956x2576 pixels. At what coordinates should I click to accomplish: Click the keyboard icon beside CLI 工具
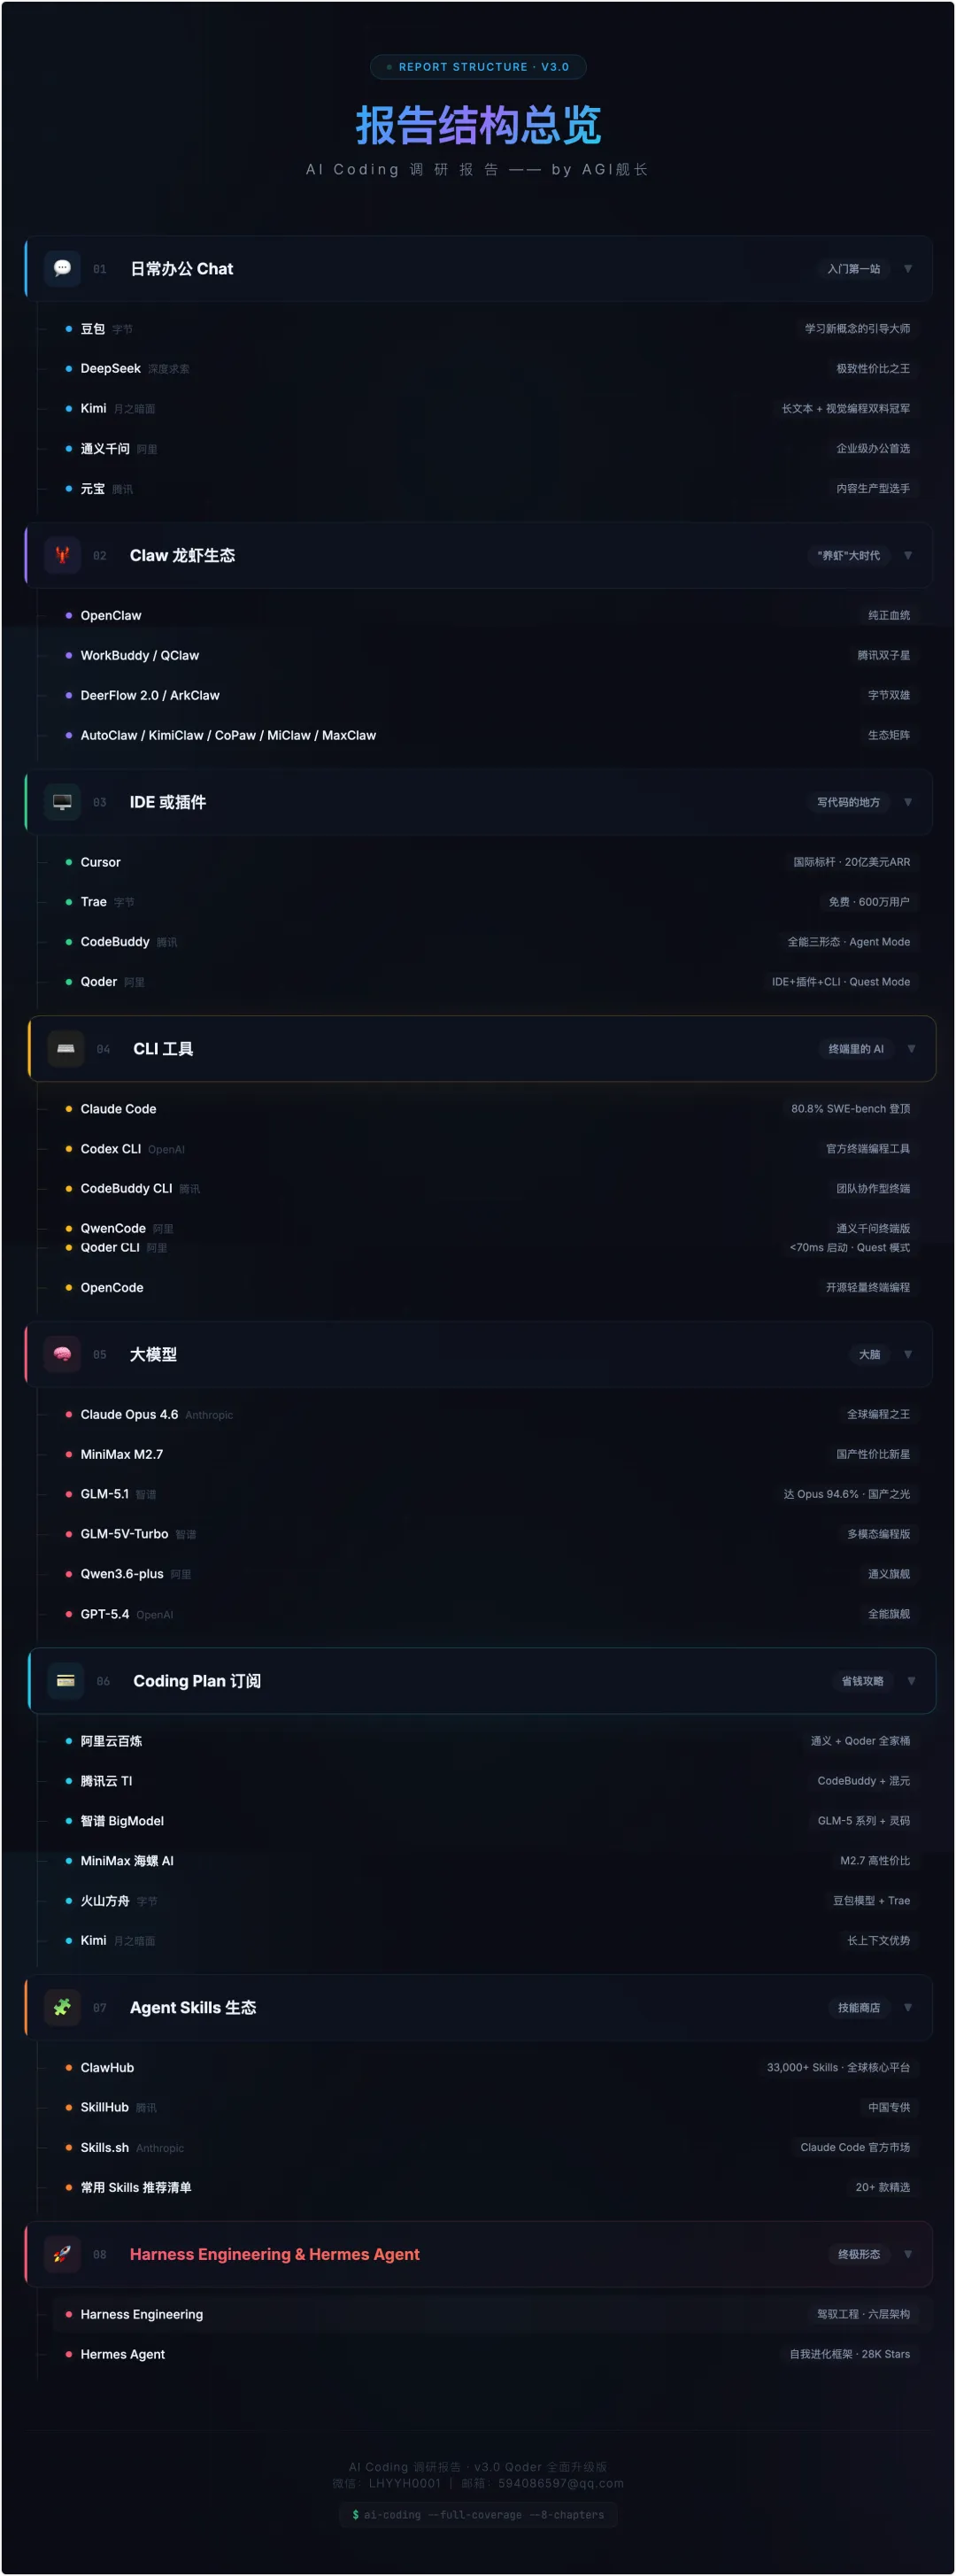[x=66, y=1049]
